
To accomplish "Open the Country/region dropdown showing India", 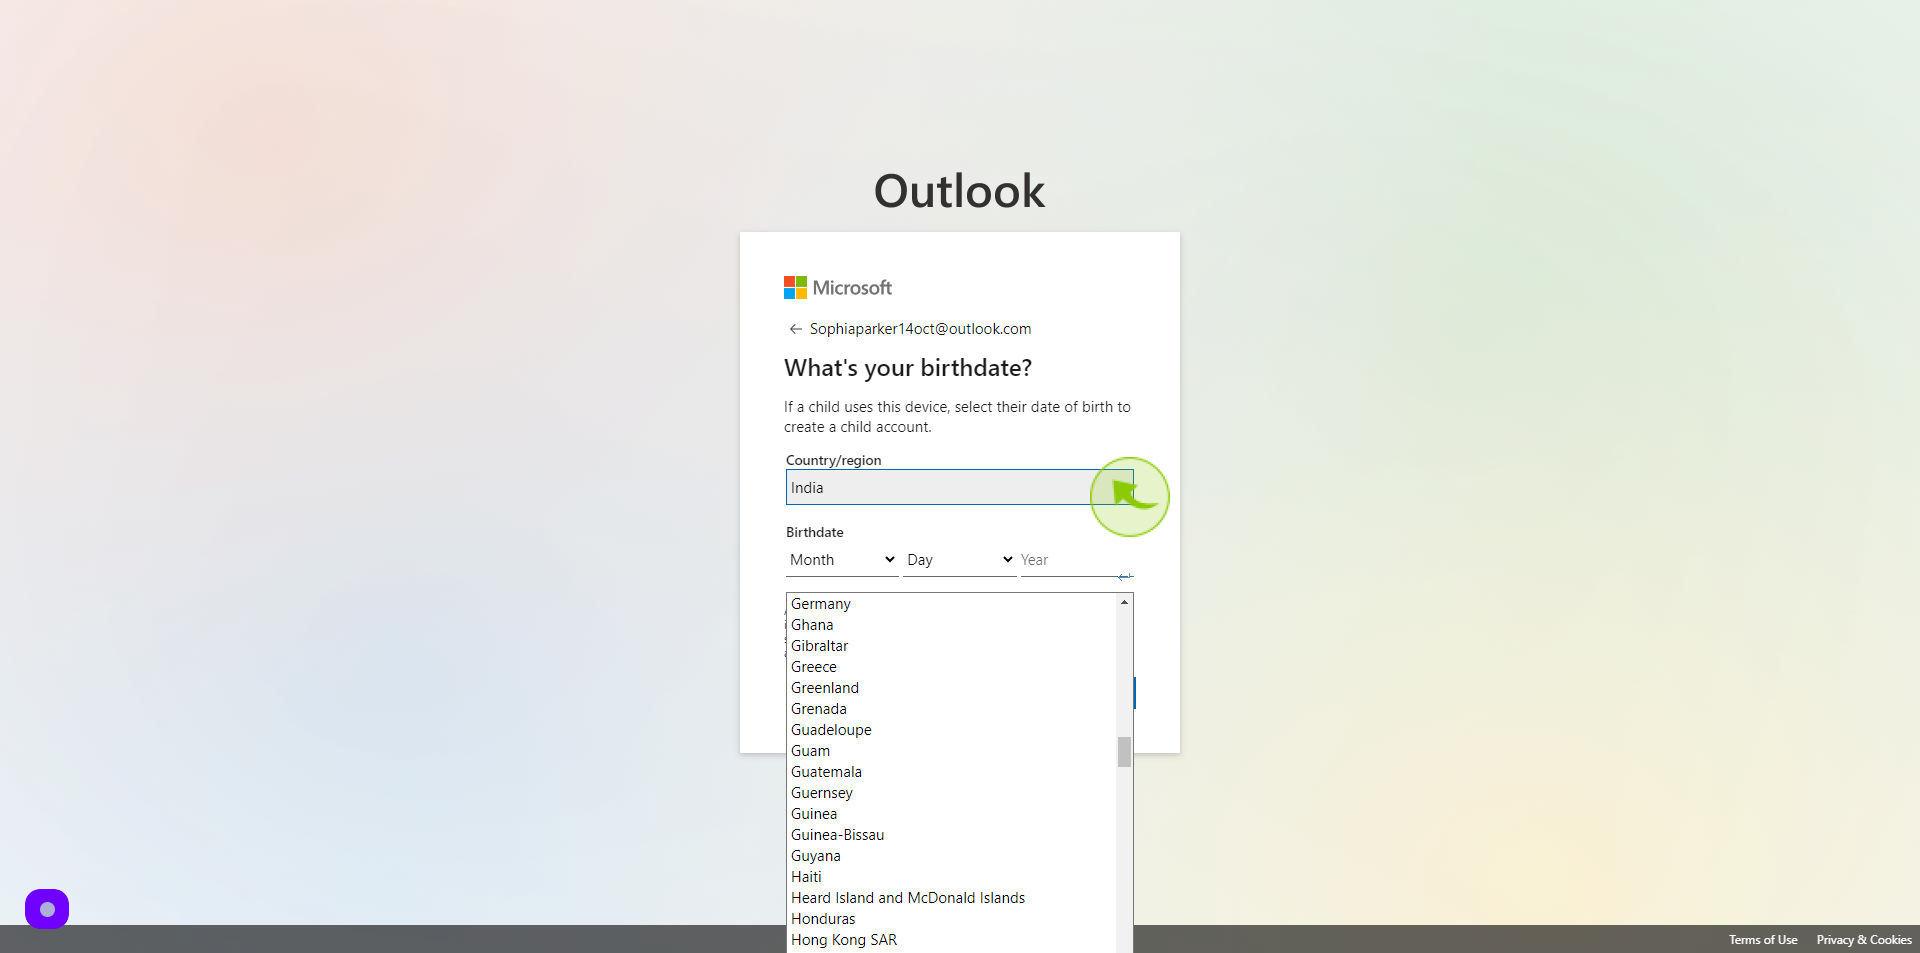I will click(959, 488).
